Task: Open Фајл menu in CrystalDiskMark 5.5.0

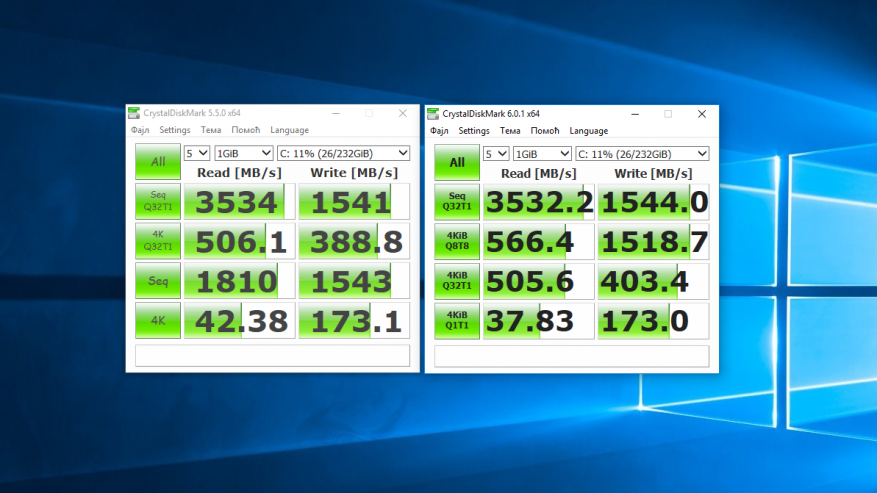Action: tap(140, 130)
